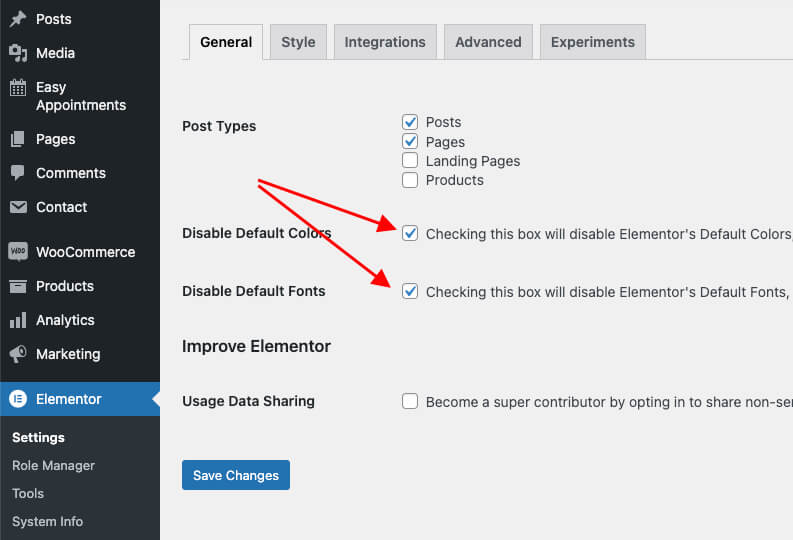
Task: Click the Contact envelope icon
Action: [18, 207]
